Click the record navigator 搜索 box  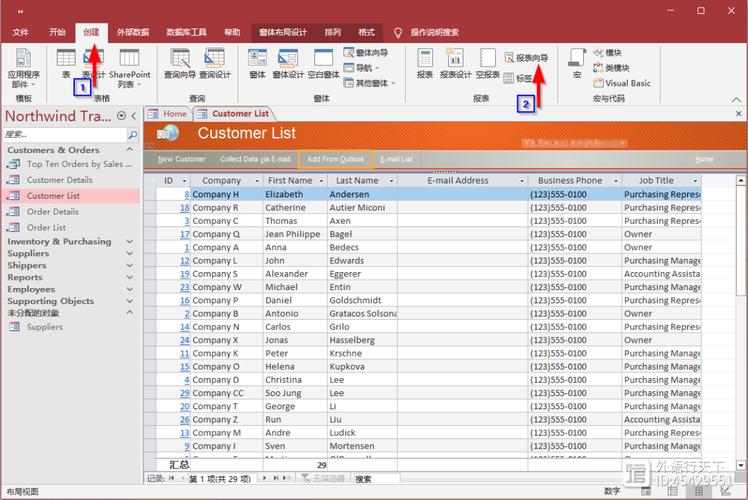pyautogui.click(x=375, y=478)
